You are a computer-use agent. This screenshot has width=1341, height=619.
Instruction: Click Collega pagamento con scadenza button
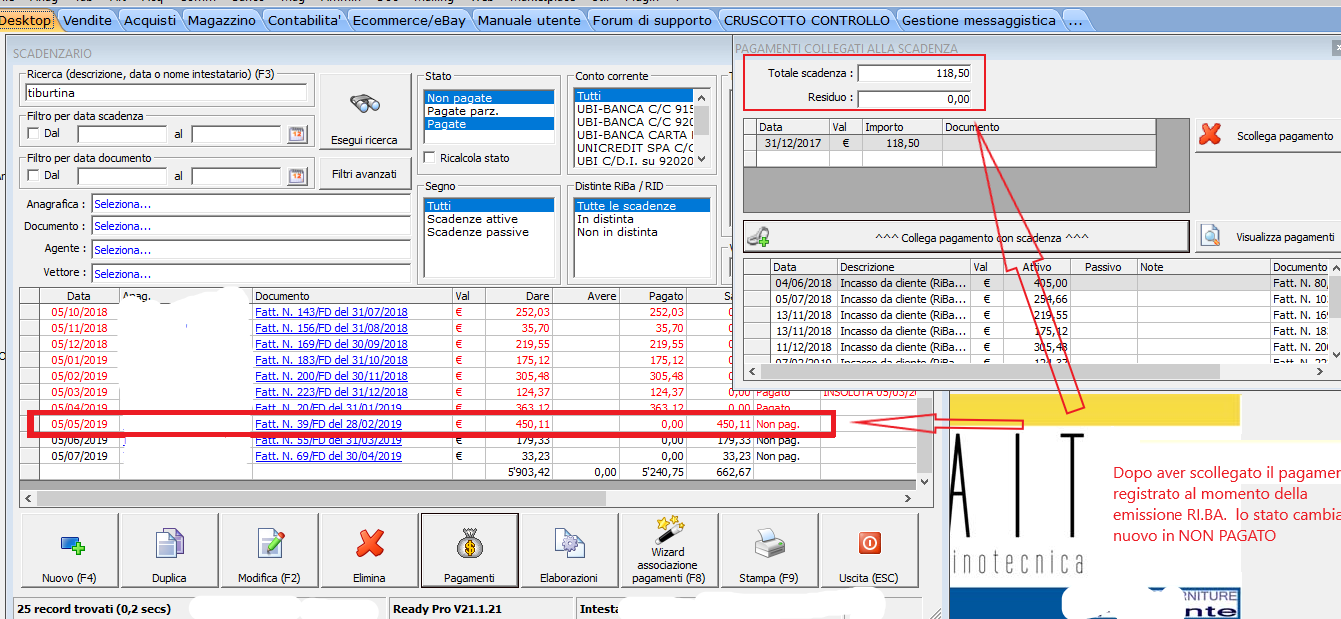coord(966,237)
